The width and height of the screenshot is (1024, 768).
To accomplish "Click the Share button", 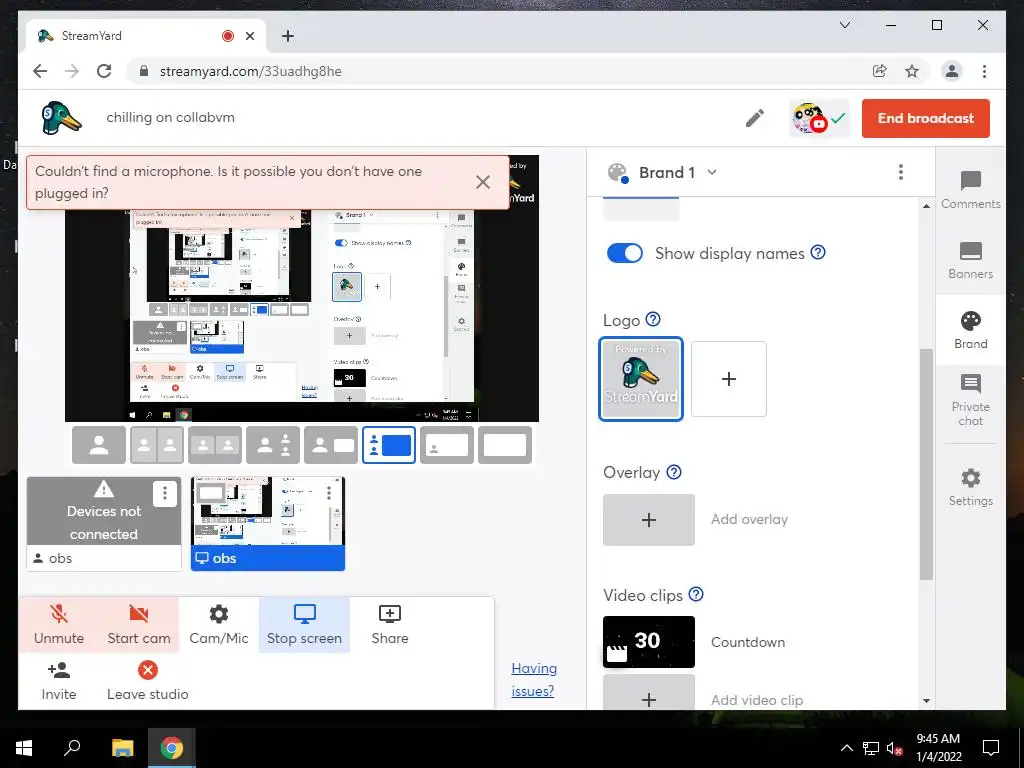I will [390, 625].
